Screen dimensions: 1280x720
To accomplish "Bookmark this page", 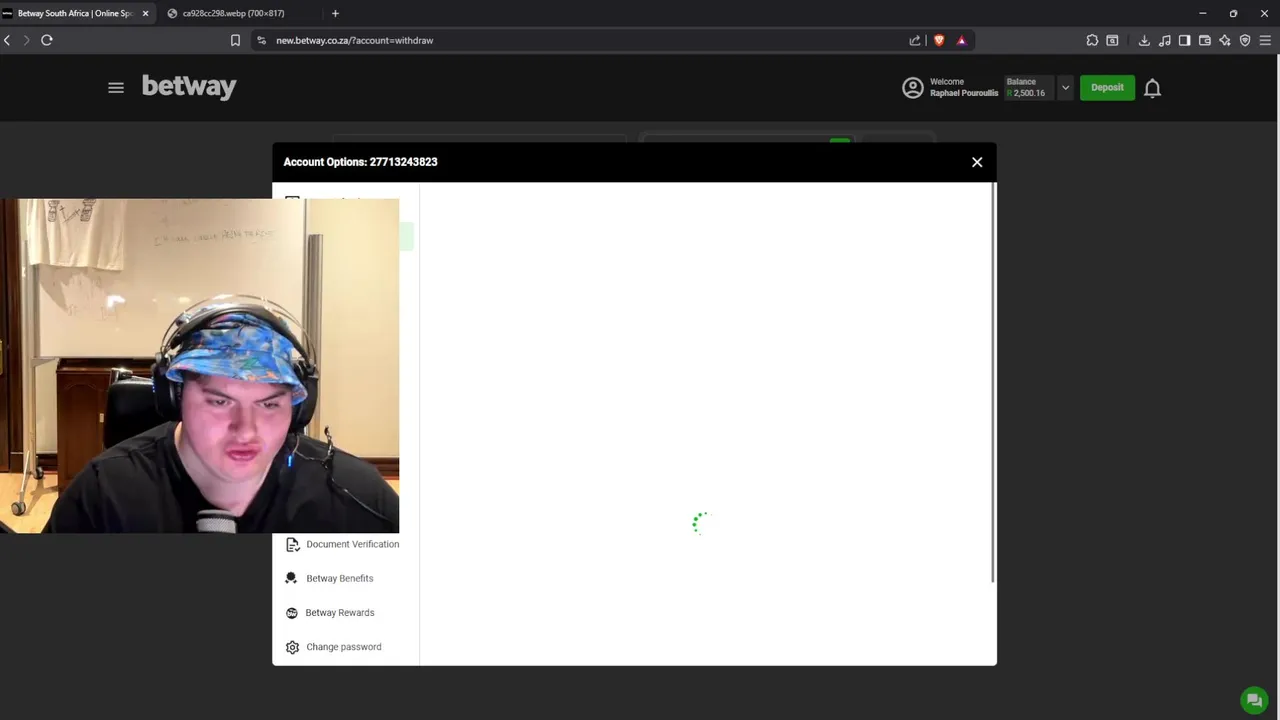I will [235, 40].
